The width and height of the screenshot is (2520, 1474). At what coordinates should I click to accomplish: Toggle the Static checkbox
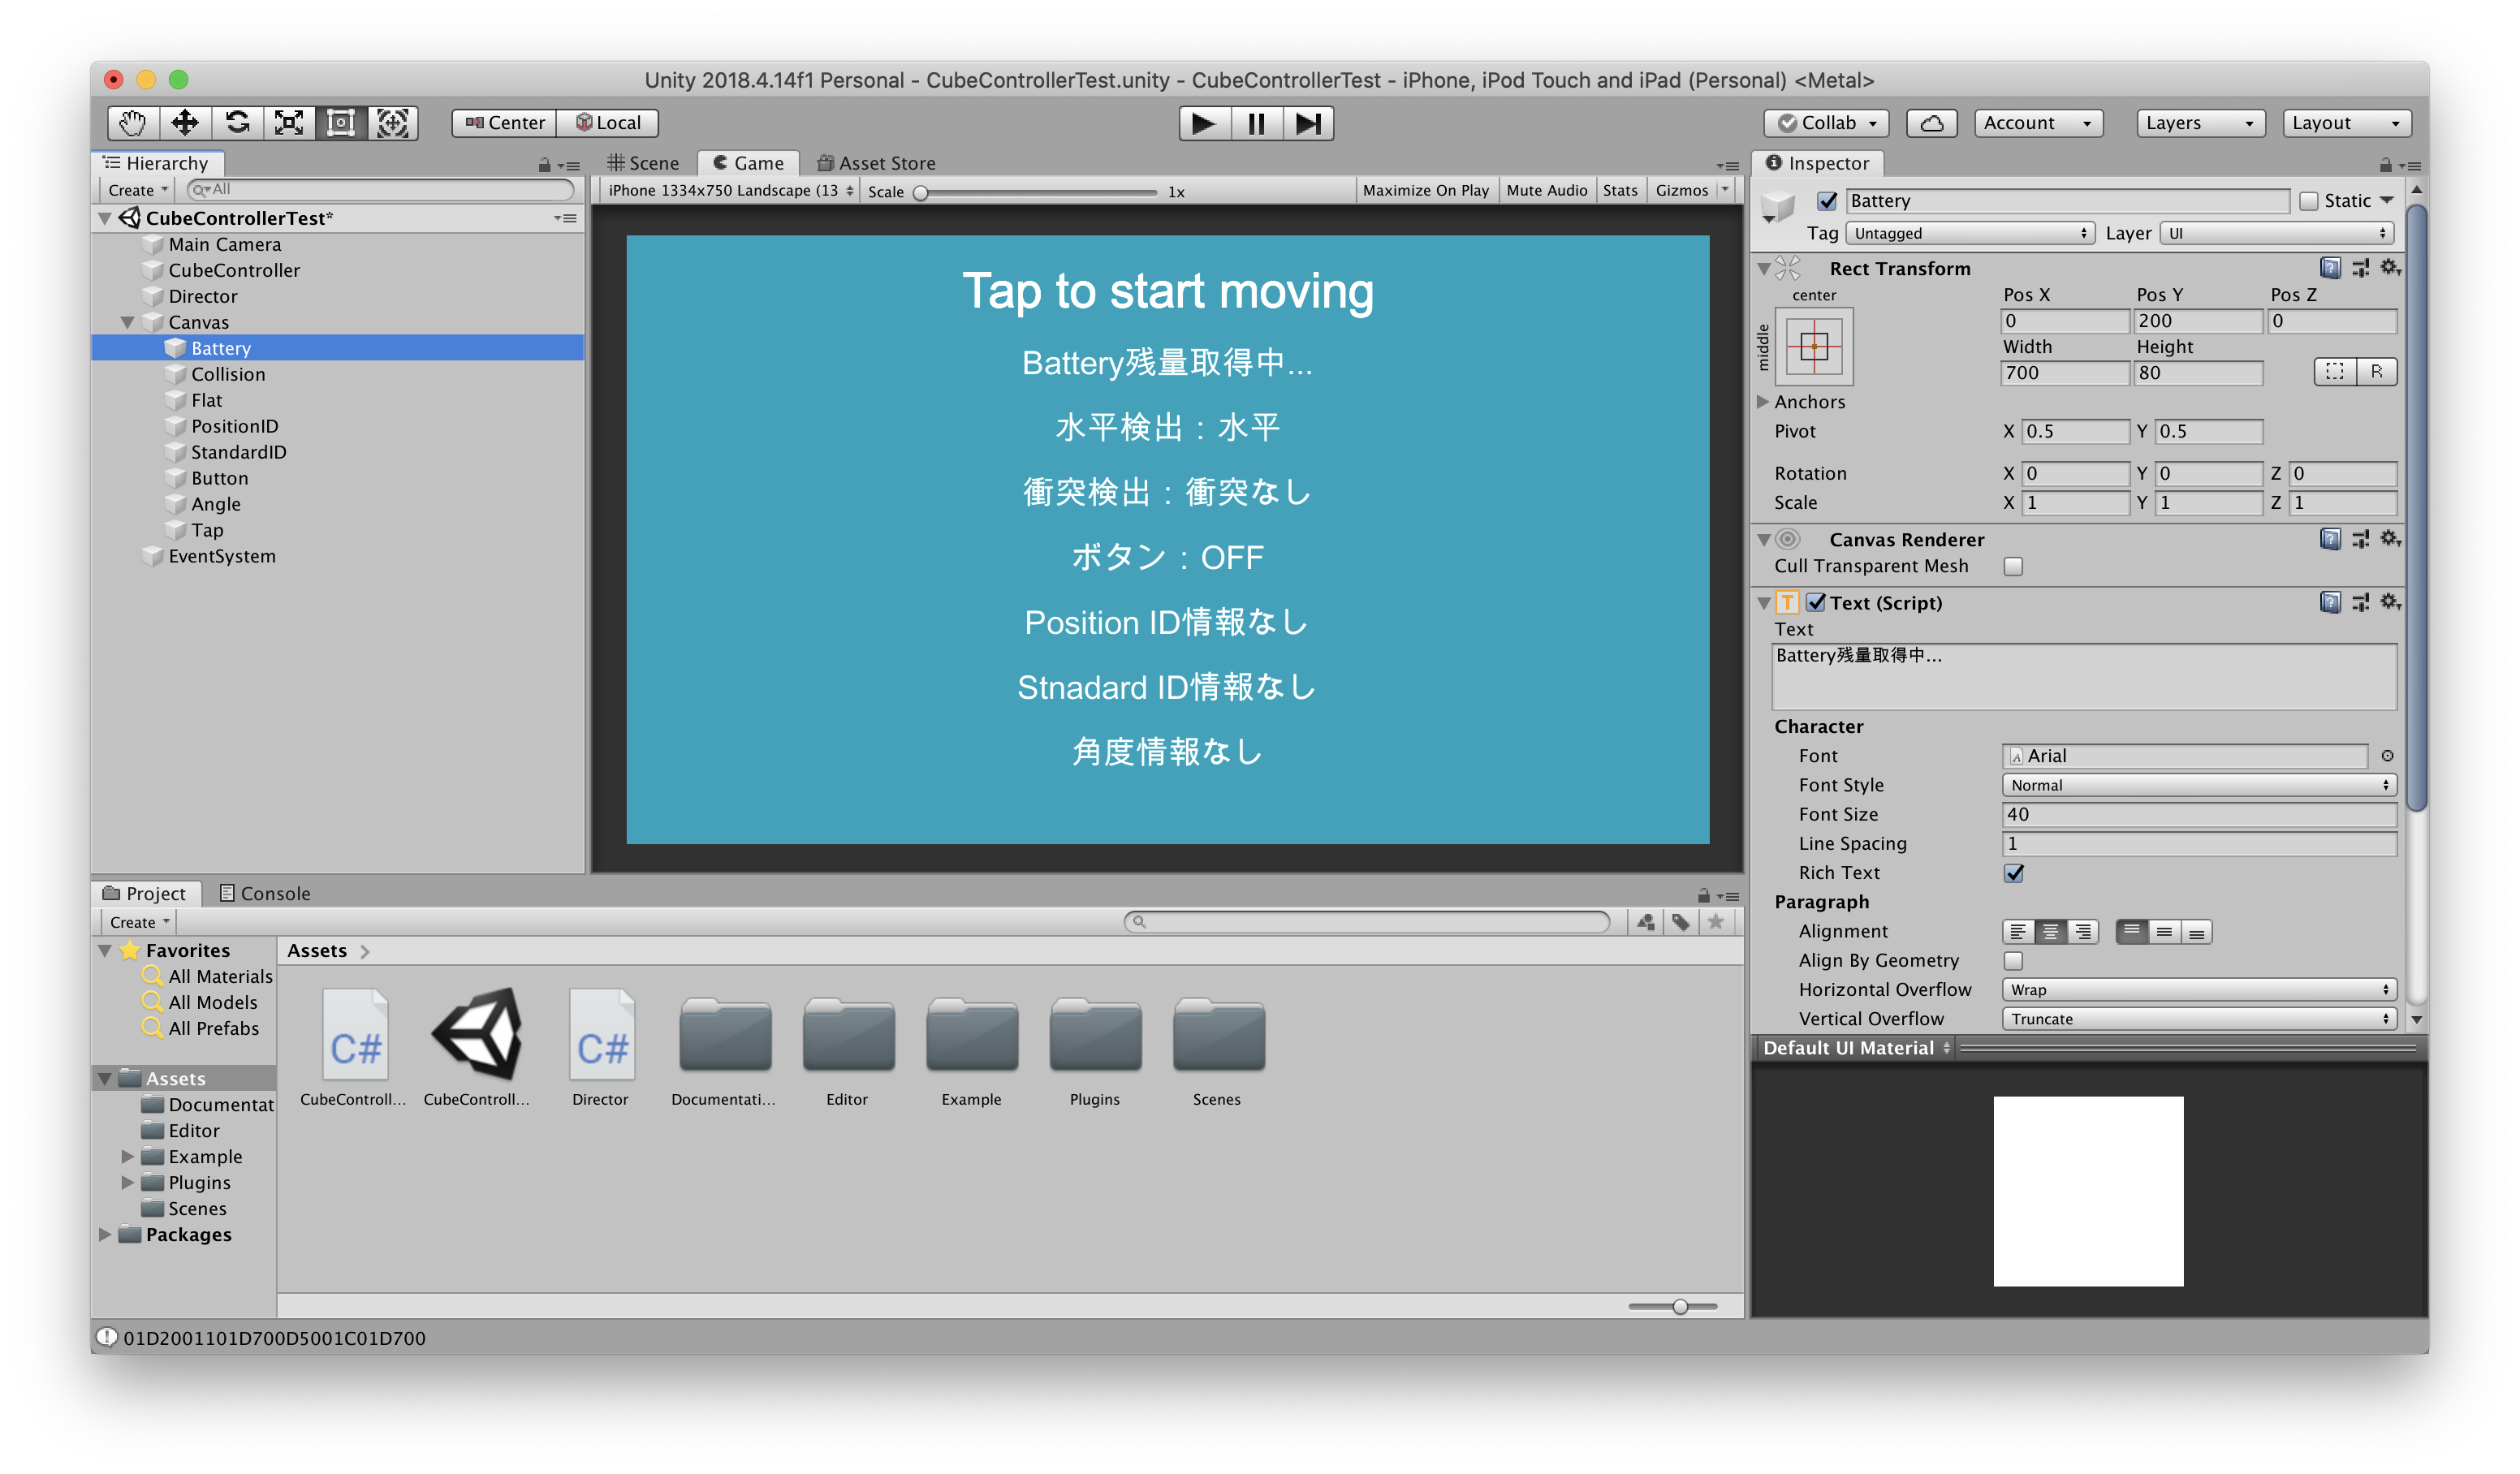(x=2309, y=201)
